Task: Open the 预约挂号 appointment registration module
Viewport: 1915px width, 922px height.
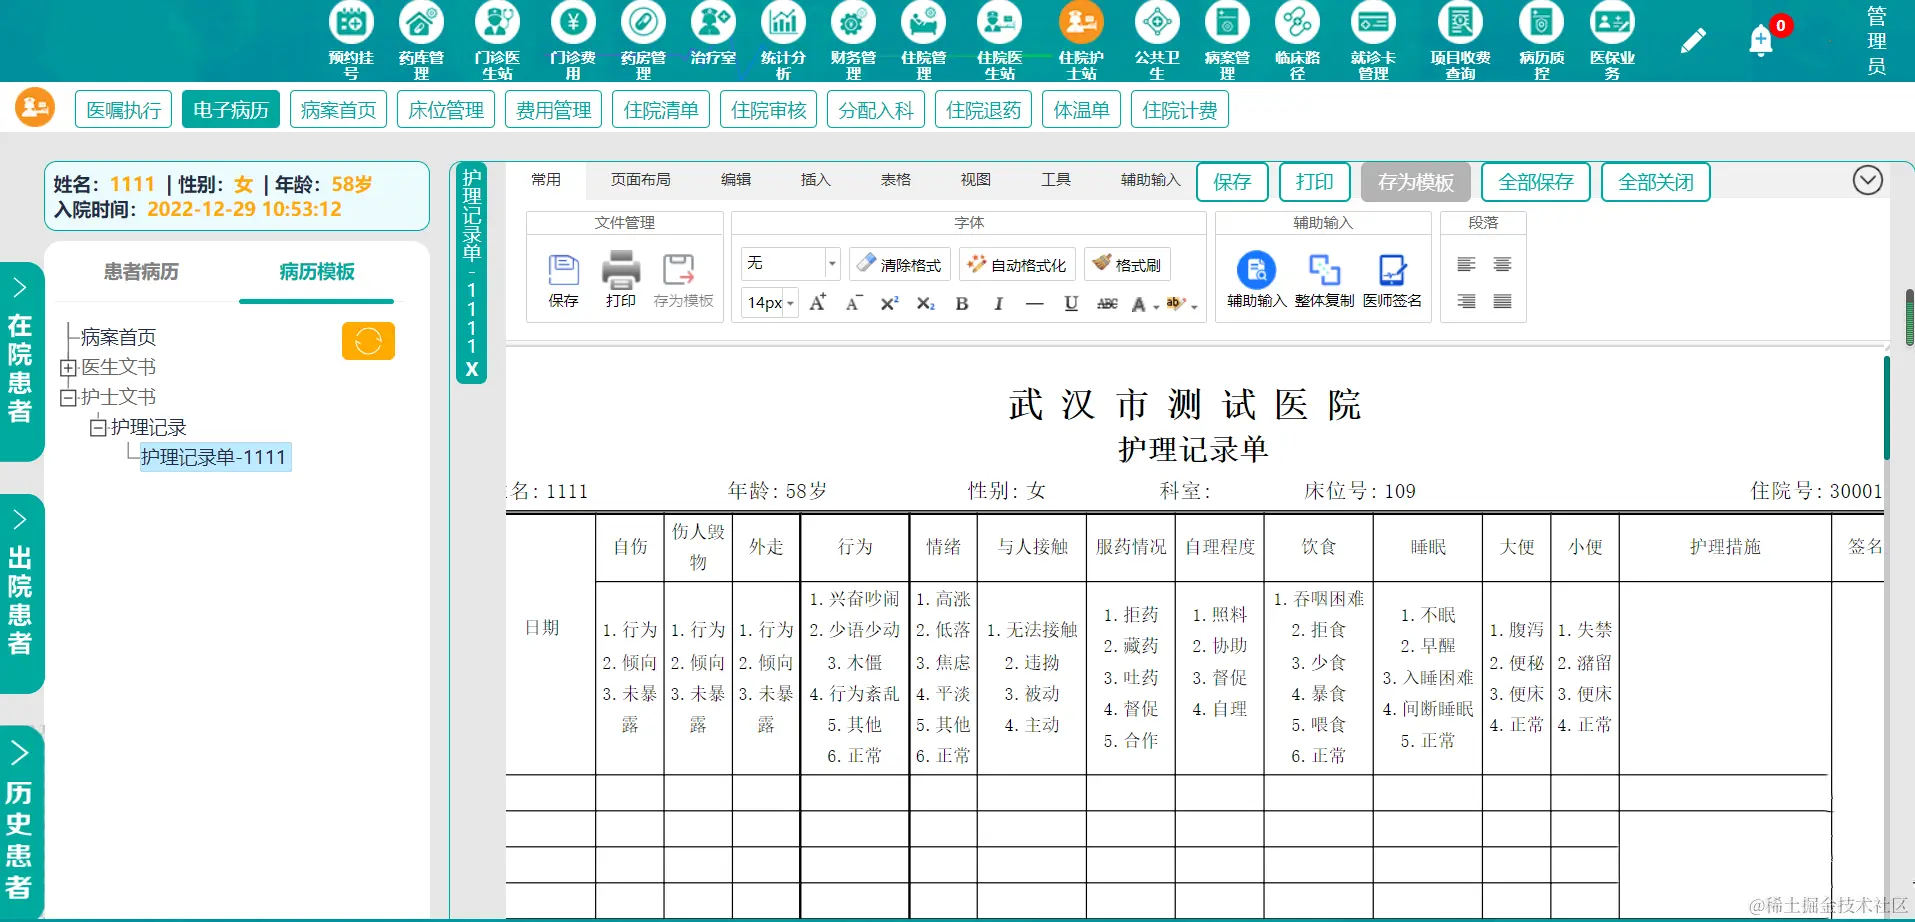Action: point(351,40)
